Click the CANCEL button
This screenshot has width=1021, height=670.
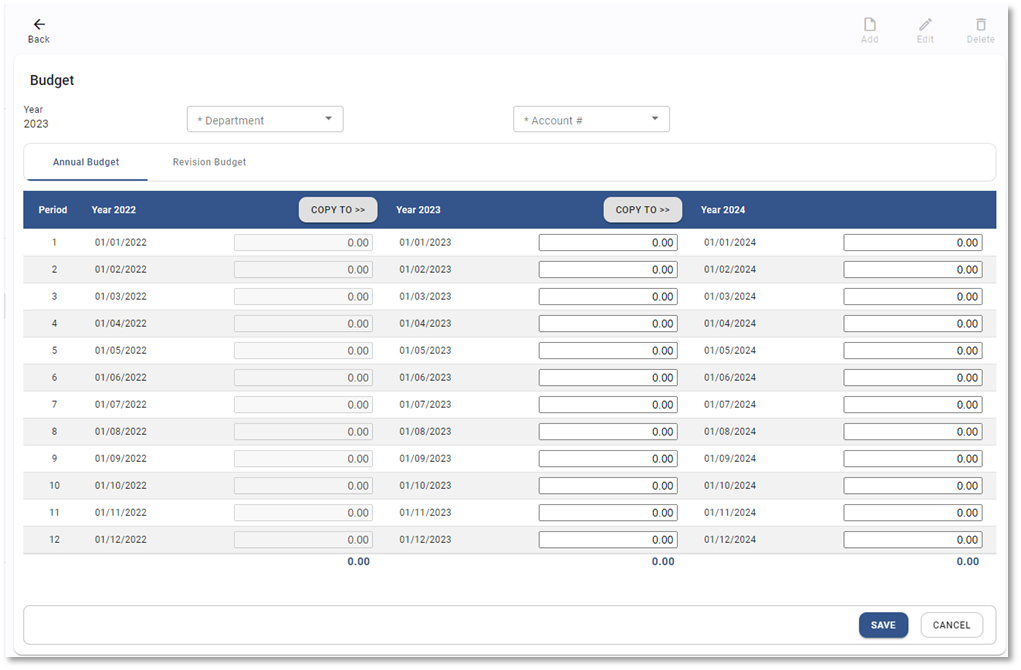pos(951,625)
